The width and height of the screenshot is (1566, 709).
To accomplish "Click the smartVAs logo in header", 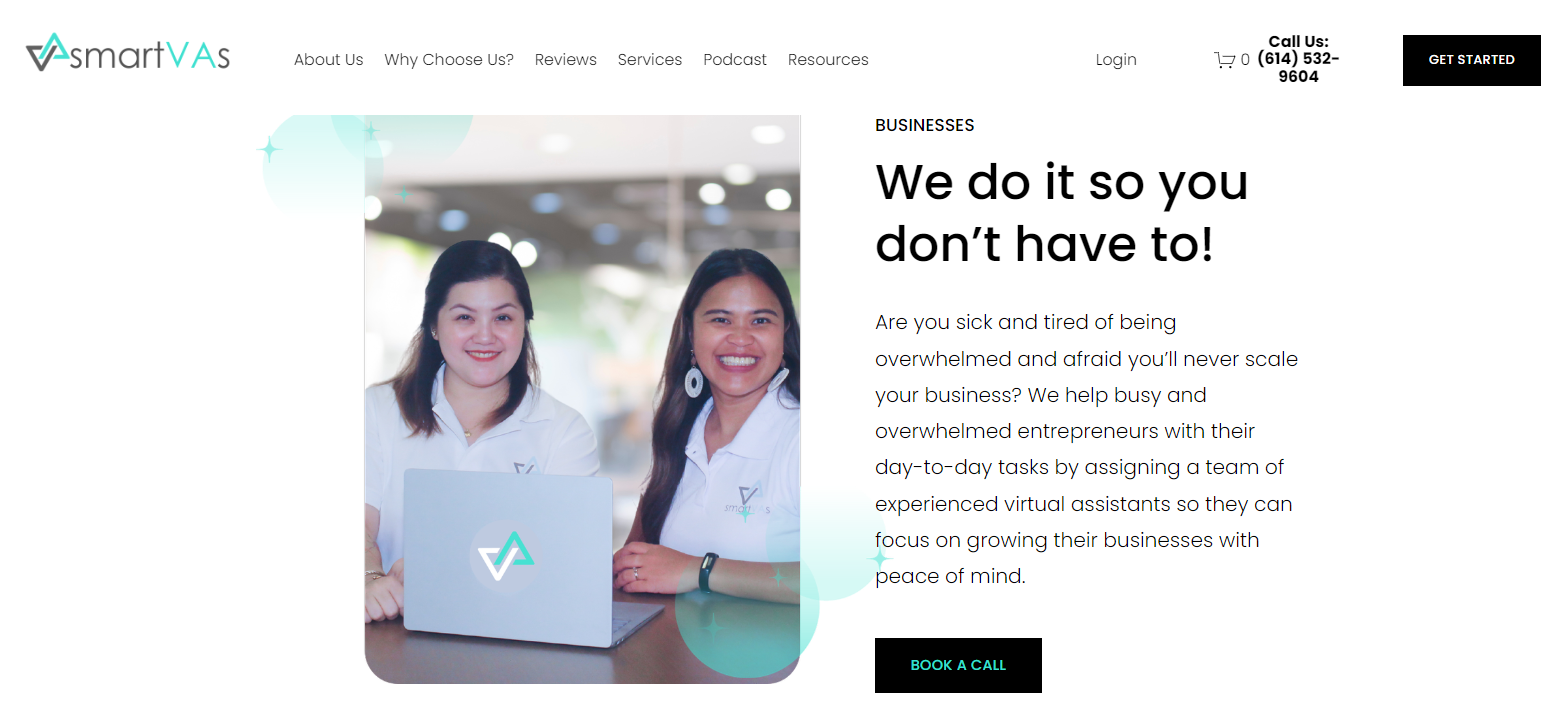I will click(128, 53).
